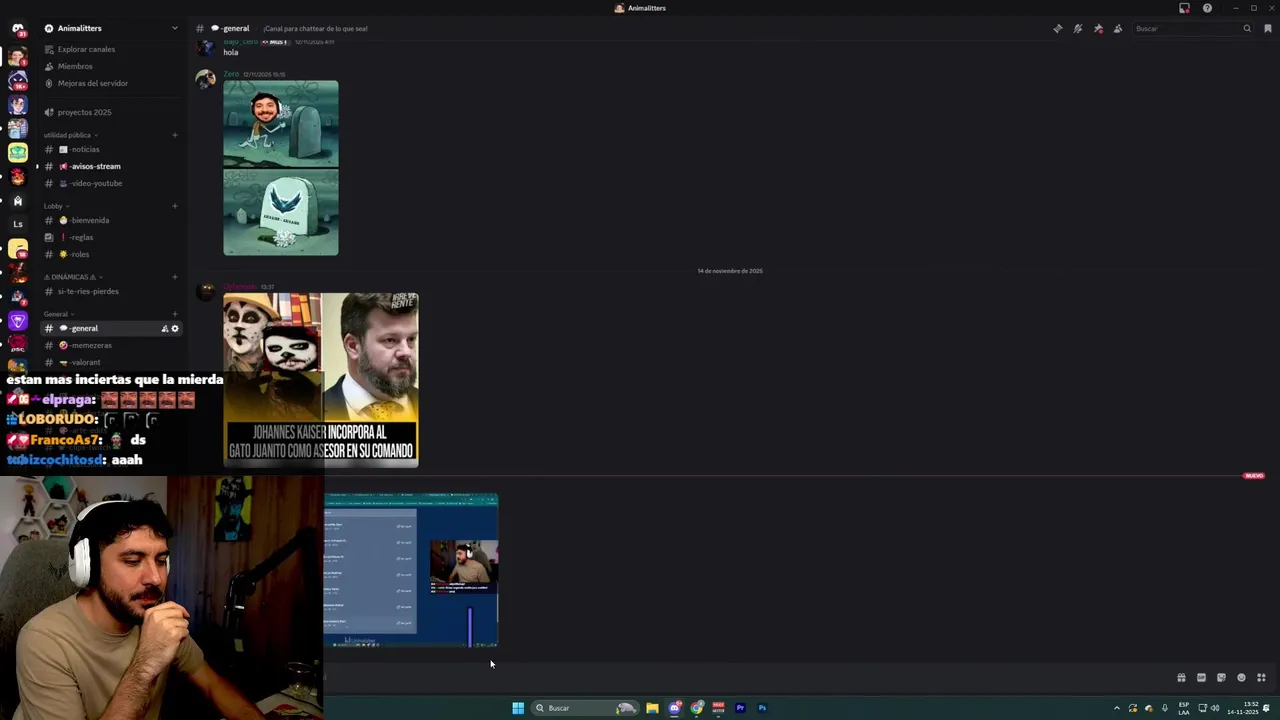
Task: Open Explorar canales
Action: [86, 49]
